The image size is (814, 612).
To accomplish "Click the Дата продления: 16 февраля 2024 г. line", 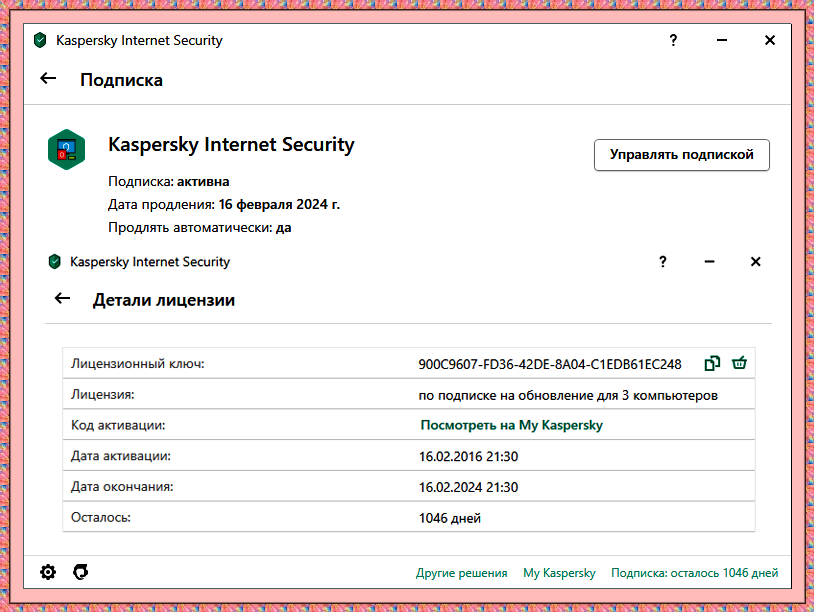I will (x=224, y=205).
